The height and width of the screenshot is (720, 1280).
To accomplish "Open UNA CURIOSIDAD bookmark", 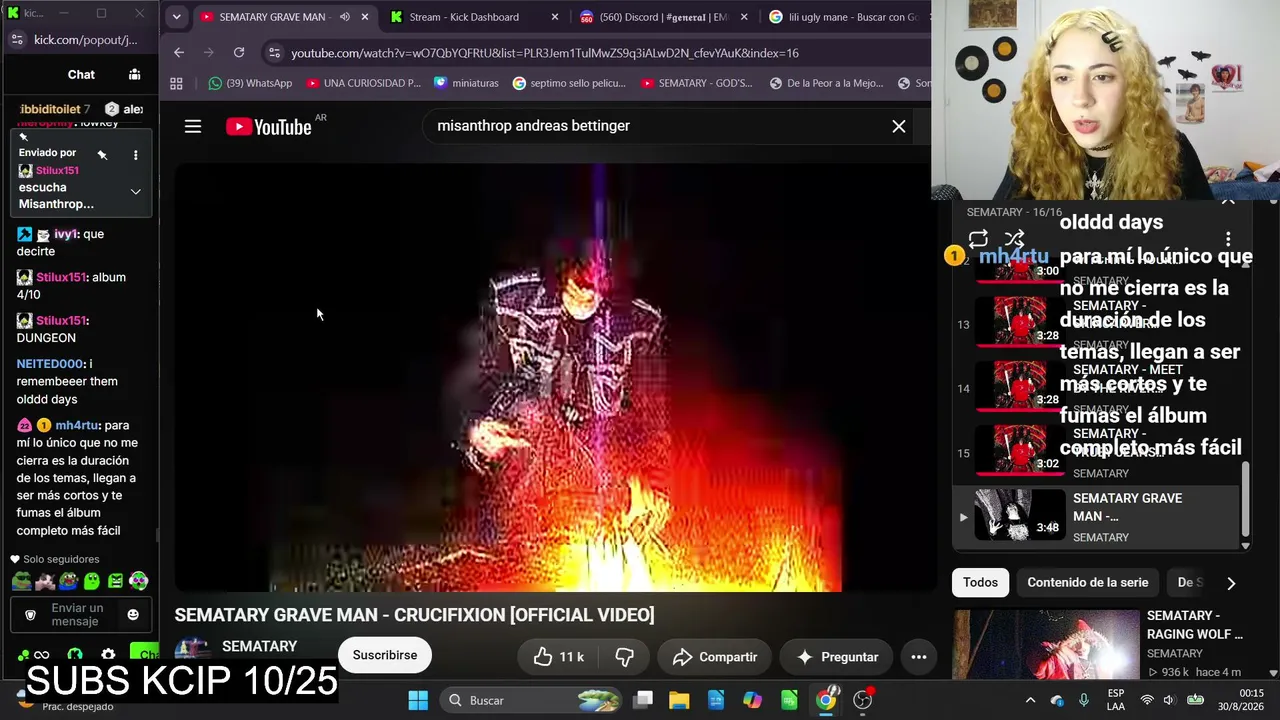I will pos(364,83).
